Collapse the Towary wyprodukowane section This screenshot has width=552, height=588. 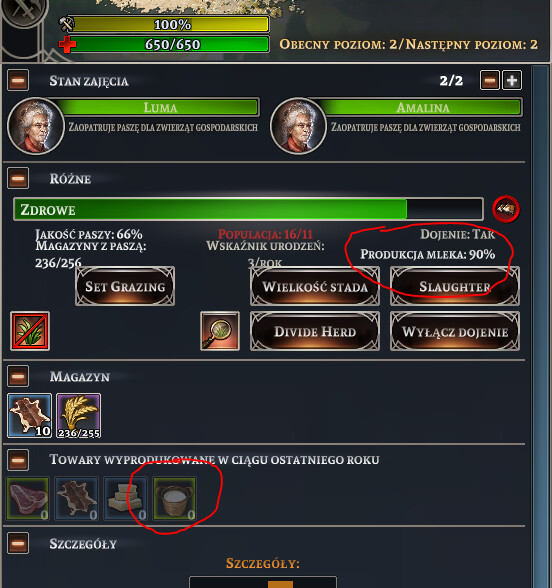click(x=18, y=460)
